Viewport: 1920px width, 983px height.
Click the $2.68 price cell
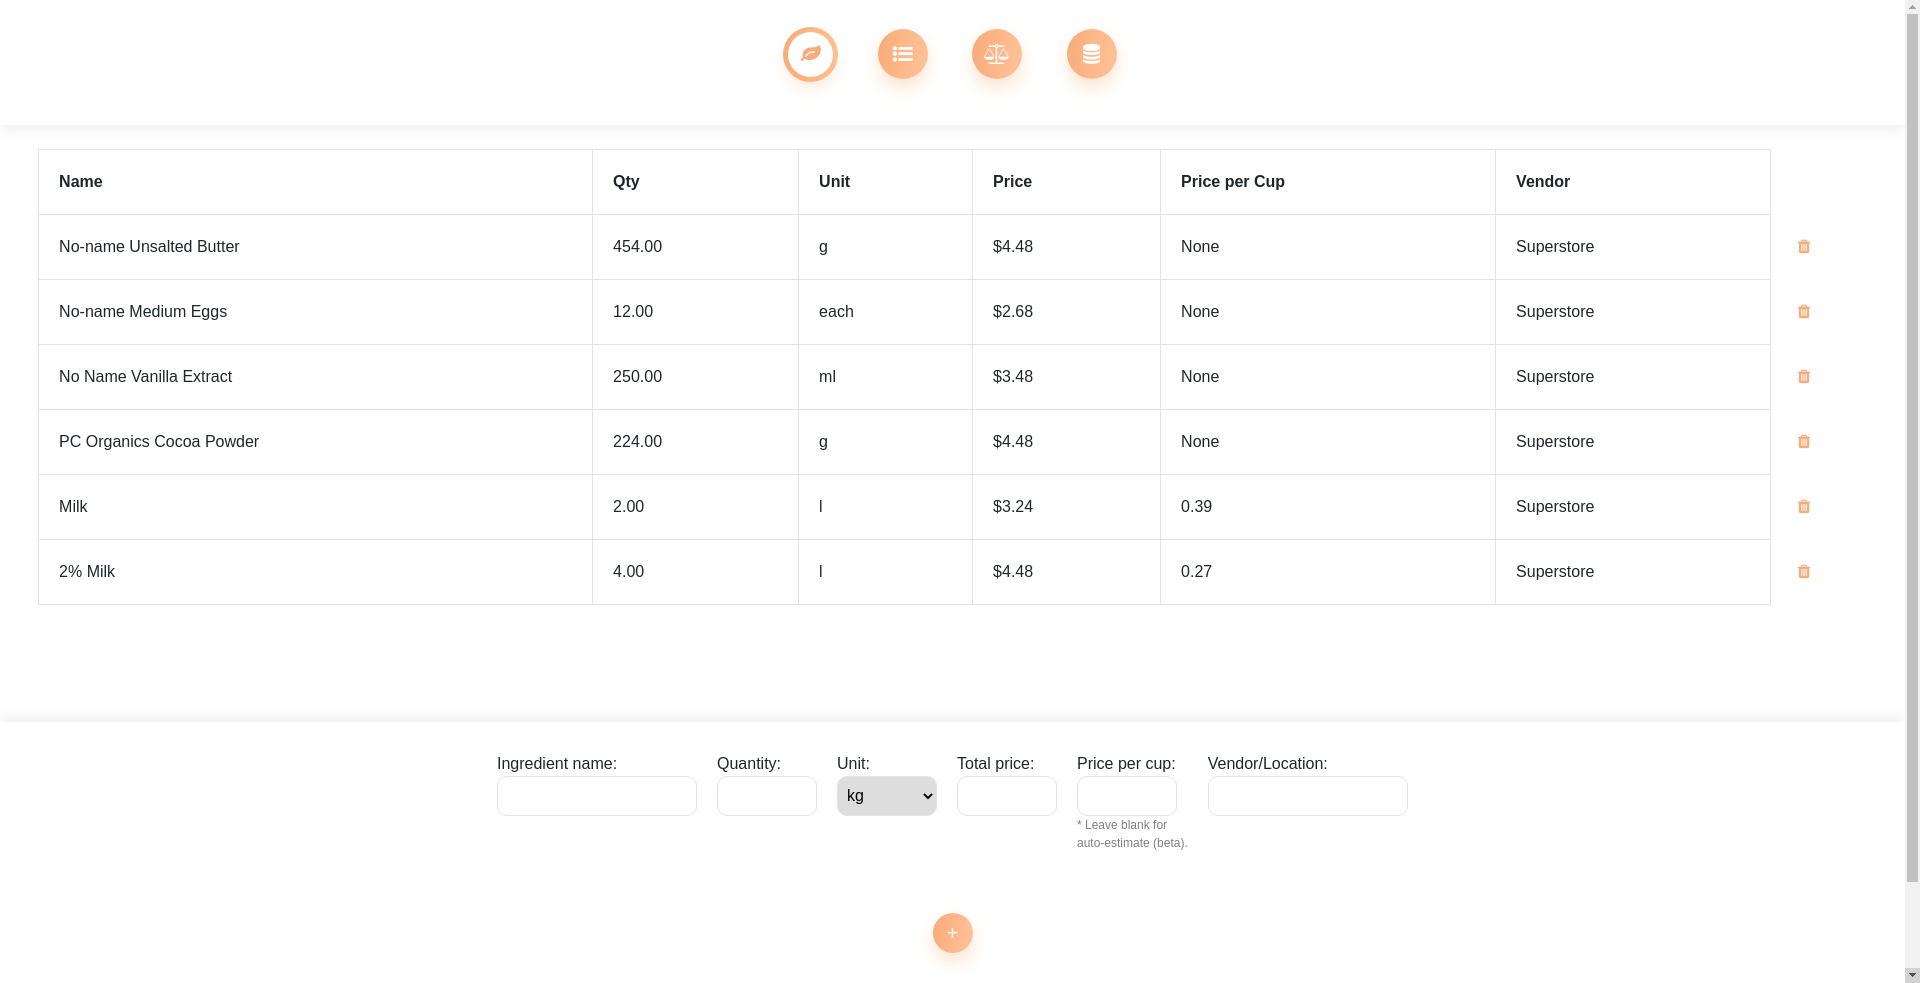pos(1067,312)
